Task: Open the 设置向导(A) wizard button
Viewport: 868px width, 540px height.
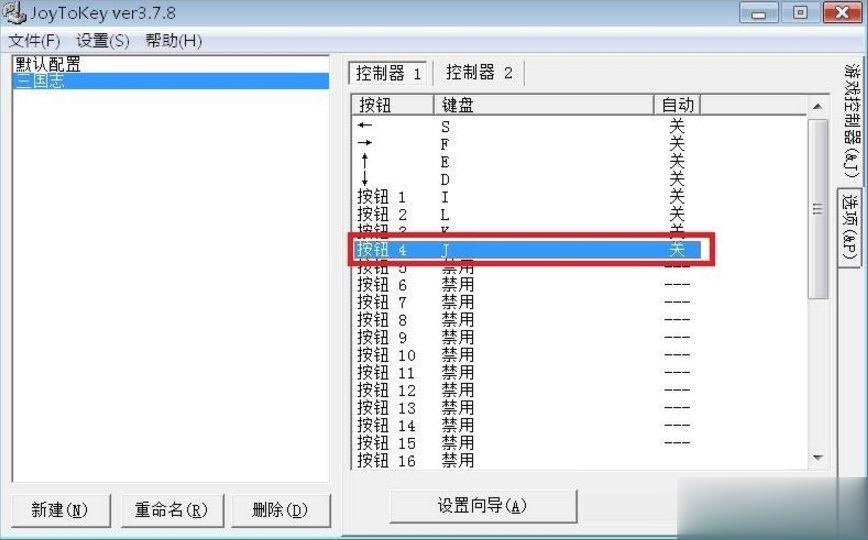Action: coord(483,505)
